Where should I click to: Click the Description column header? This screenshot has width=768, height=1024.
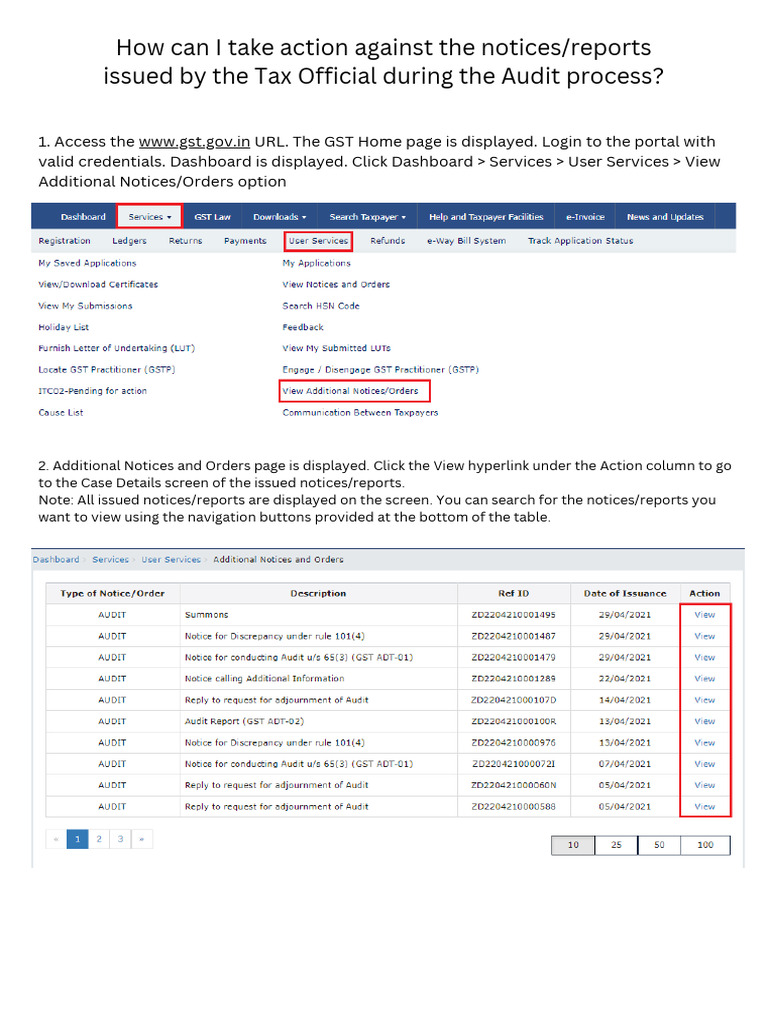[x=318, y=594]
